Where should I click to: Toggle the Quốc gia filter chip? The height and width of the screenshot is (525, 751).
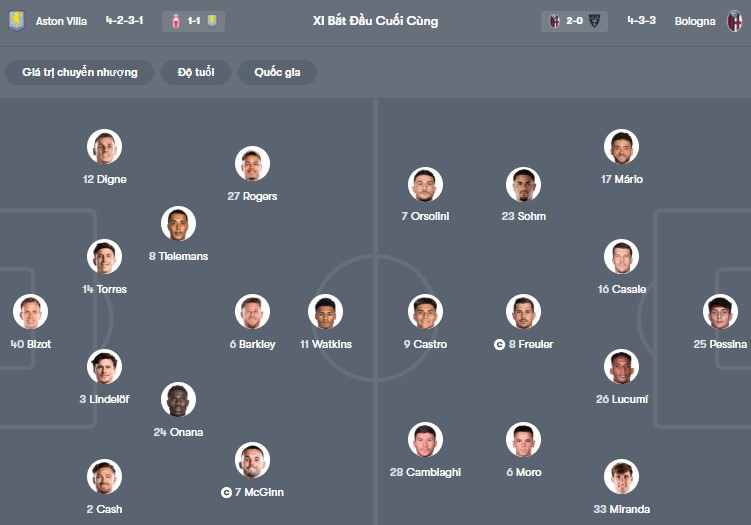tap(277, 72)
